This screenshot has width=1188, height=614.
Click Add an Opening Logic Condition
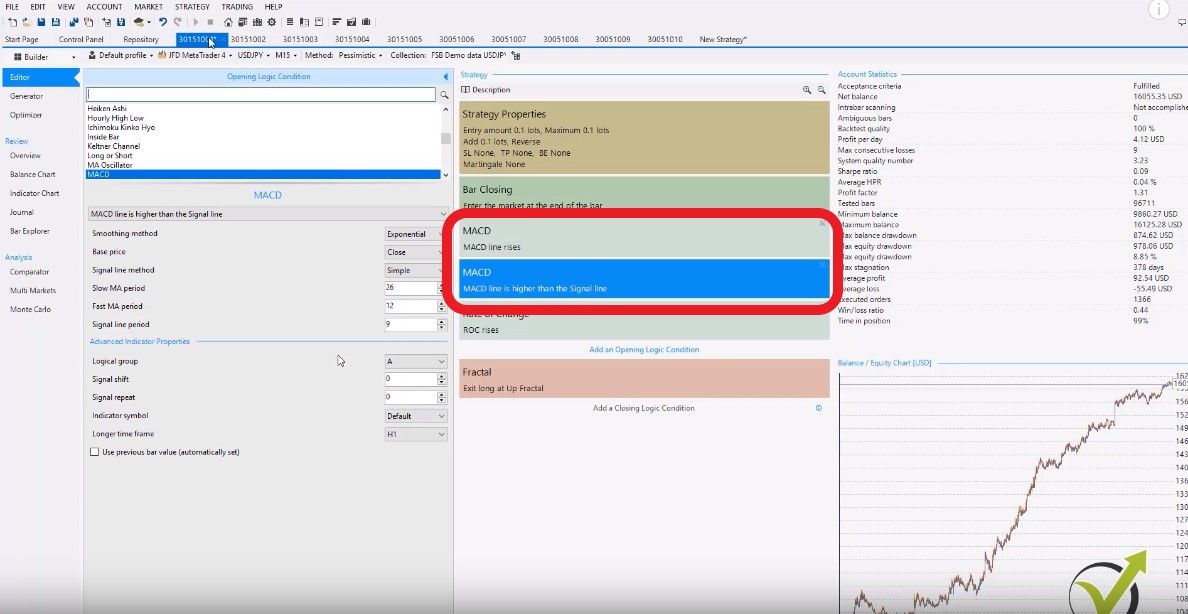pos(644,350)
